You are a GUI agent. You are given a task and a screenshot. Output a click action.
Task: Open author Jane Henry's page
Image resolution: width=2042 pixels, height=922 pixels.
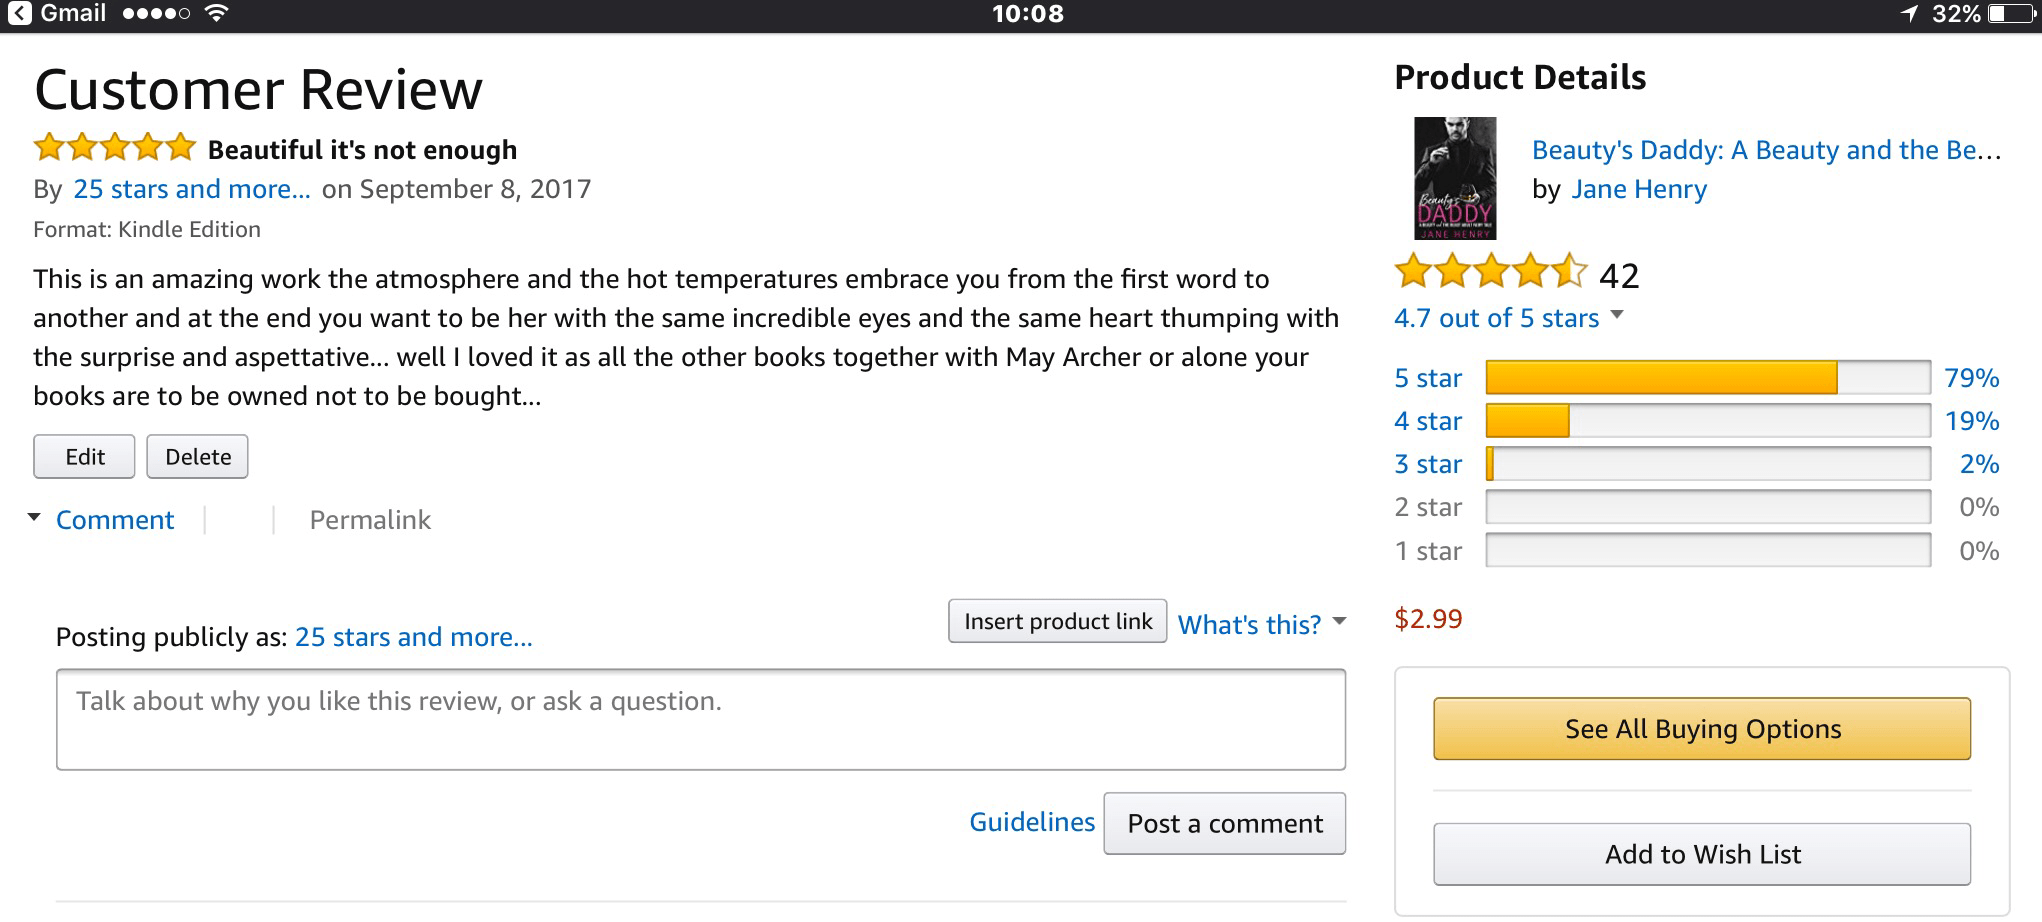(1639, 189)
